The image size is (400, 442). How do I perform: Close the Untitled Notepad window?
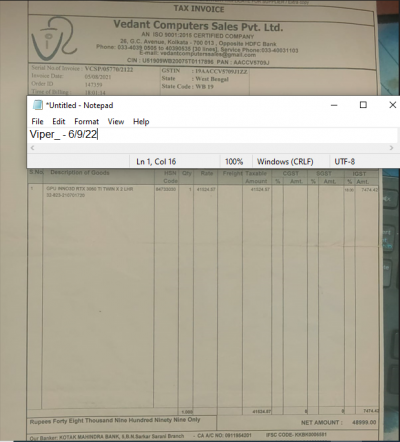[x=392, y=105]
